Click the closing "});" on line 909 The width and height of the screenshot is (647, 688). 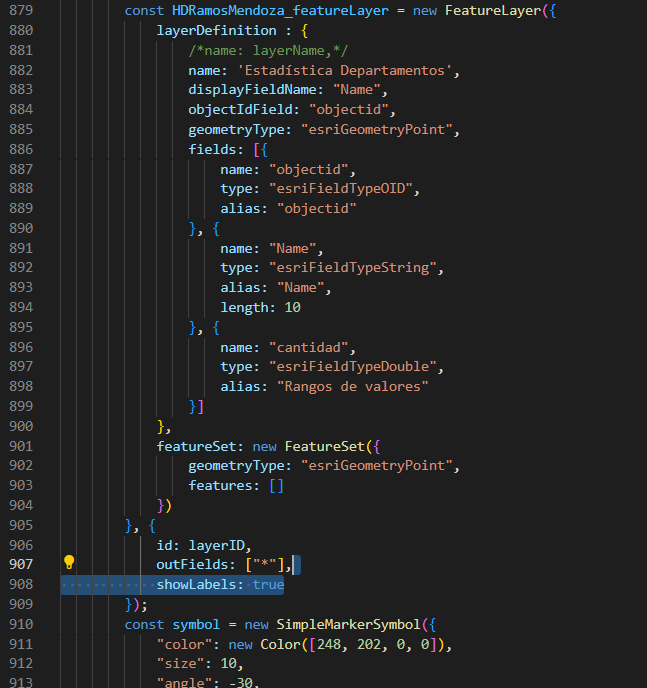click(136, 605)
